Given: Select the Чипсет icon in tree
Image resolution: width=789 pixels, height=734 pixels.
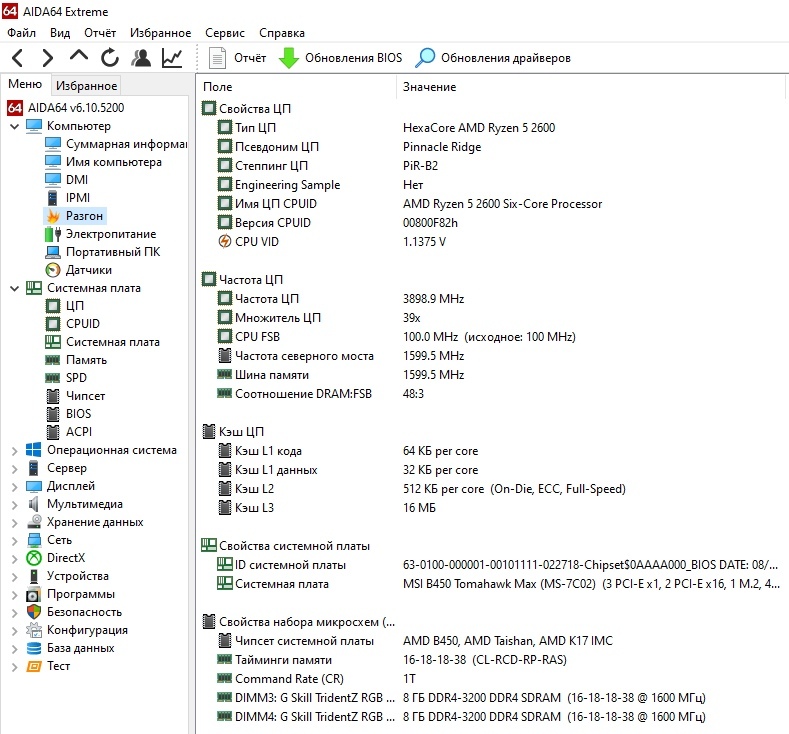Looking at the screenshot, I should point(53,396).
